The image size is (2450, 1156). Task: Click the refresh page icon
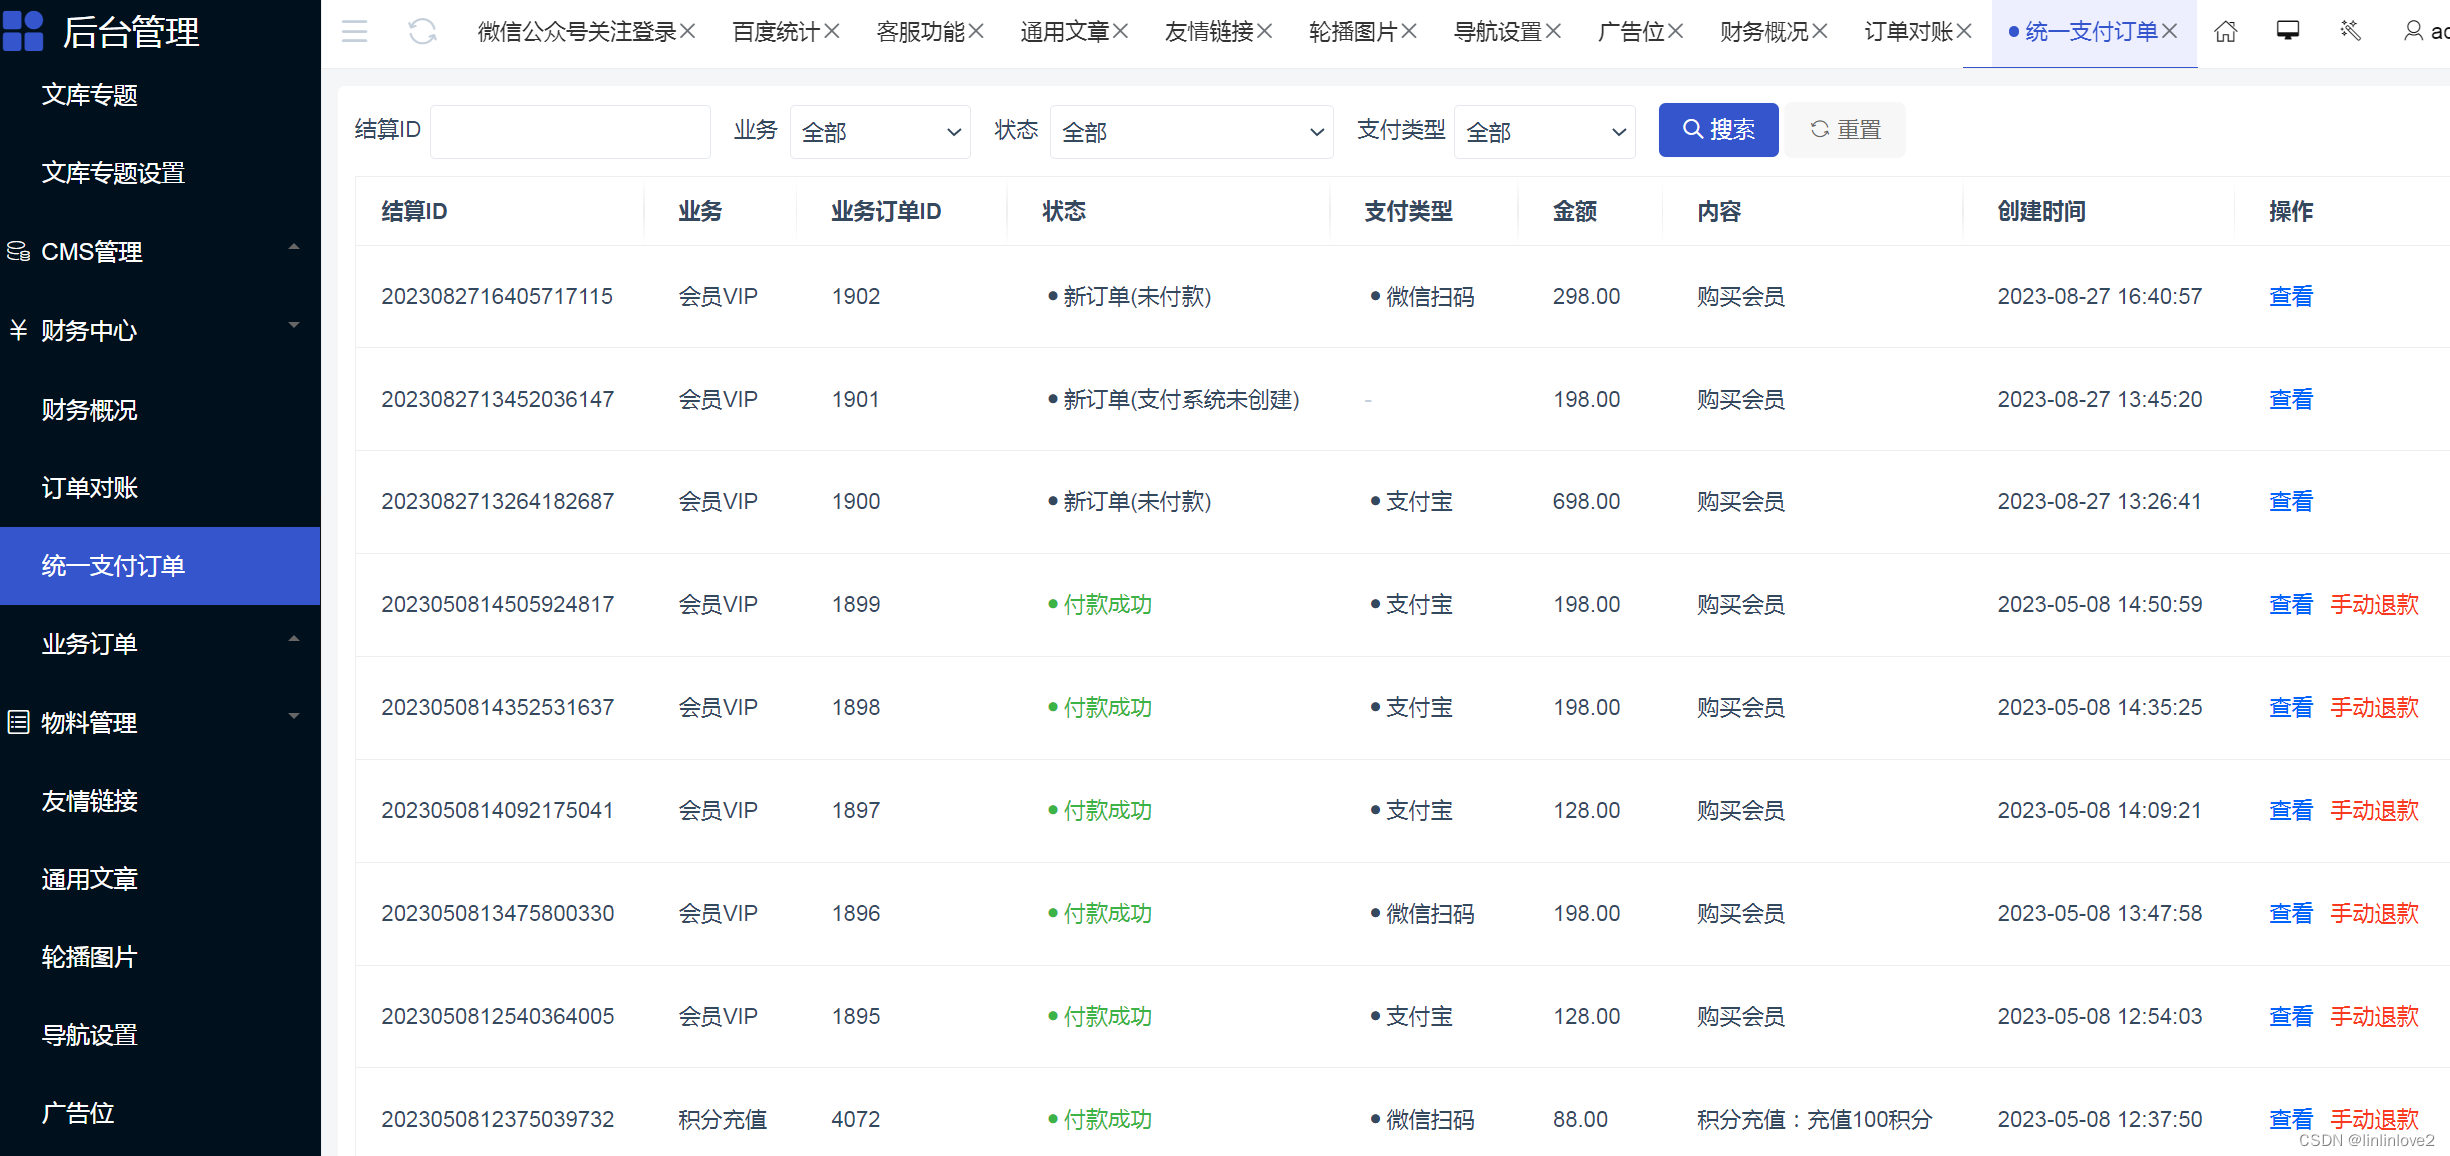(x=422, y=32)
